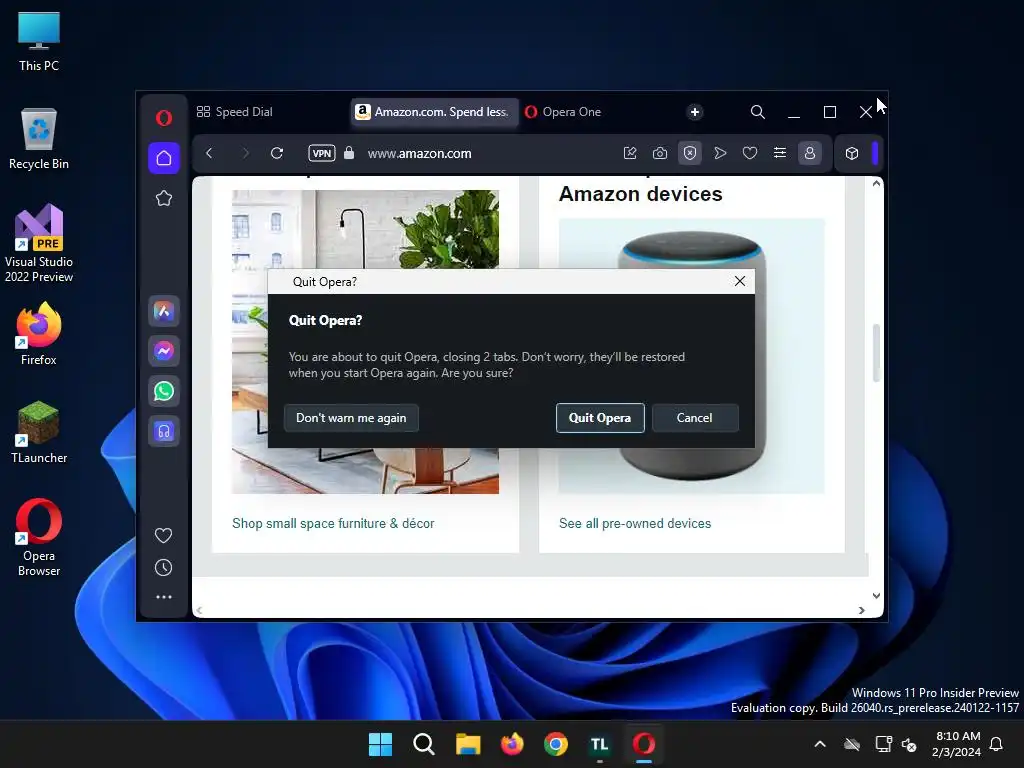1024x768 pixels.
Task: Toggle the VPN badge
Action: pyautogui.click(x=321, y=153)
